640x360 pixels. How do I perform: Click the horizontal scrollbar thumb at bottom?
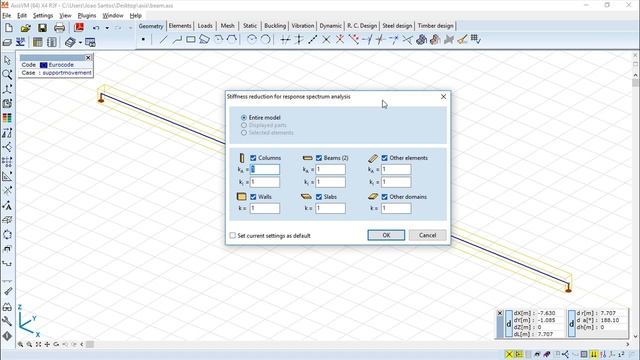tap(90, 344)
